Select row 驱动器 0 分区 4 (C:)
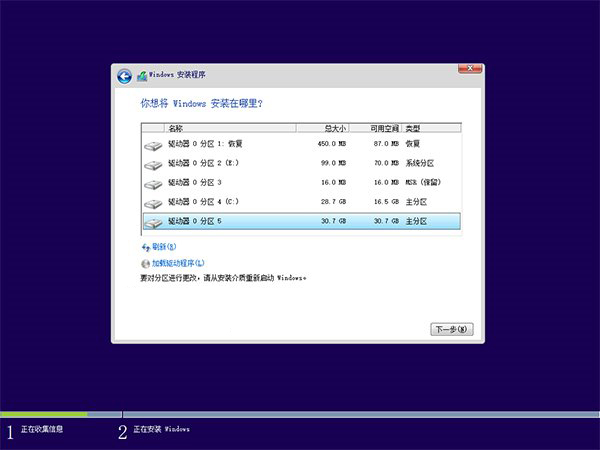 pyautogui.click(x=302, y=202)
